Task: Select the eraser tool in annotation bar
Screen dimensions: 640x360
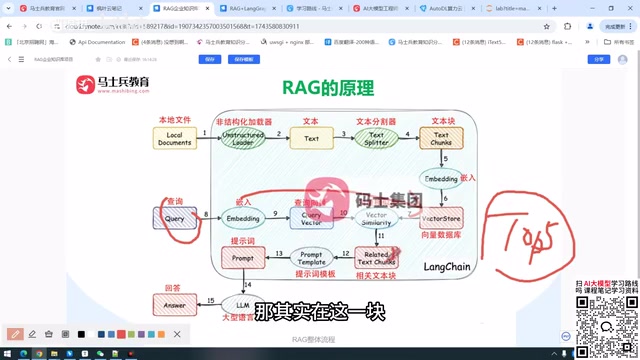Action: click(49, 334)
